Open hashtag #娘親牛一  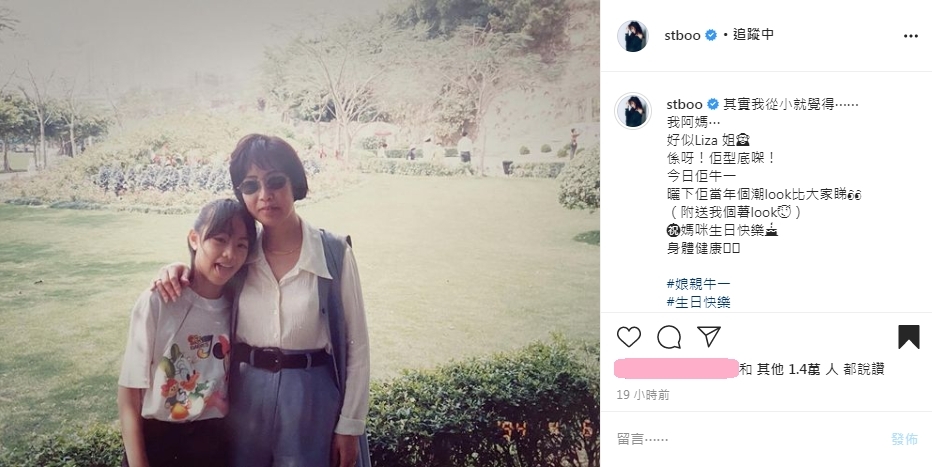pos(698,284)
